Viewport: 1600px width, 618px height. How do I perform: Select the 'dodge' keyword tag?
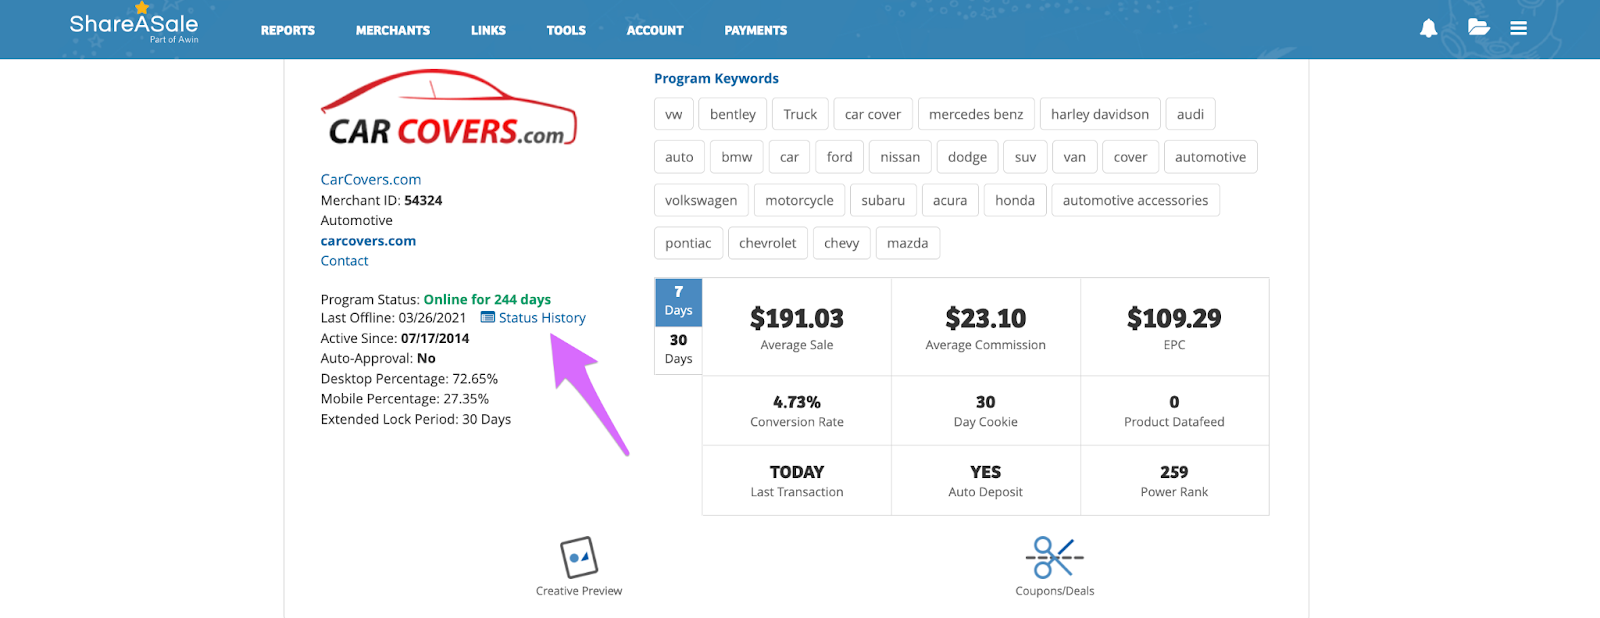click(967, 157)
